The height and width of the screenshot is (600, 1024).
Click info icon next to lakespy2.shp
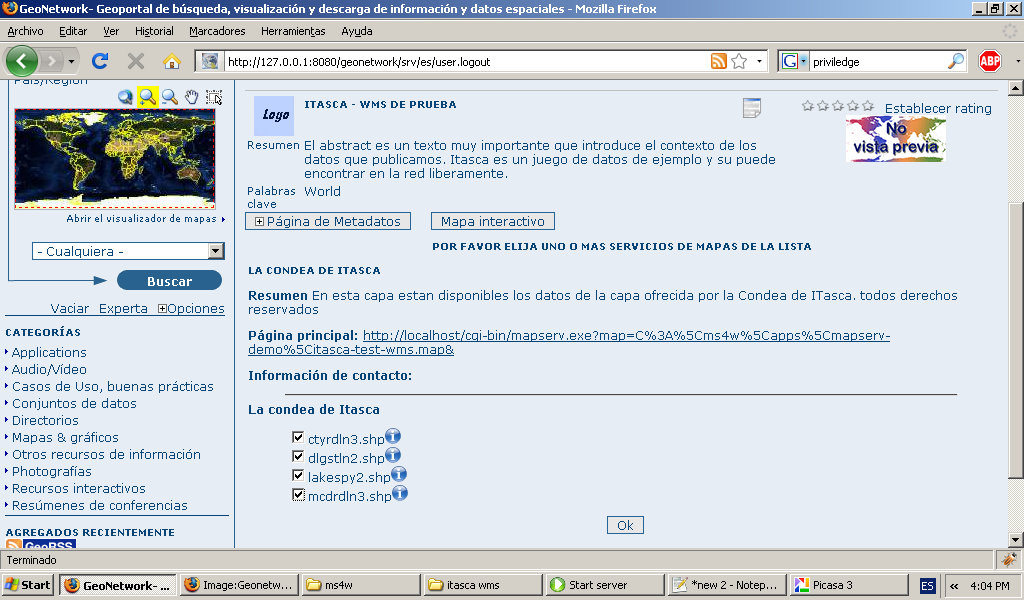(x=399, y=475)
